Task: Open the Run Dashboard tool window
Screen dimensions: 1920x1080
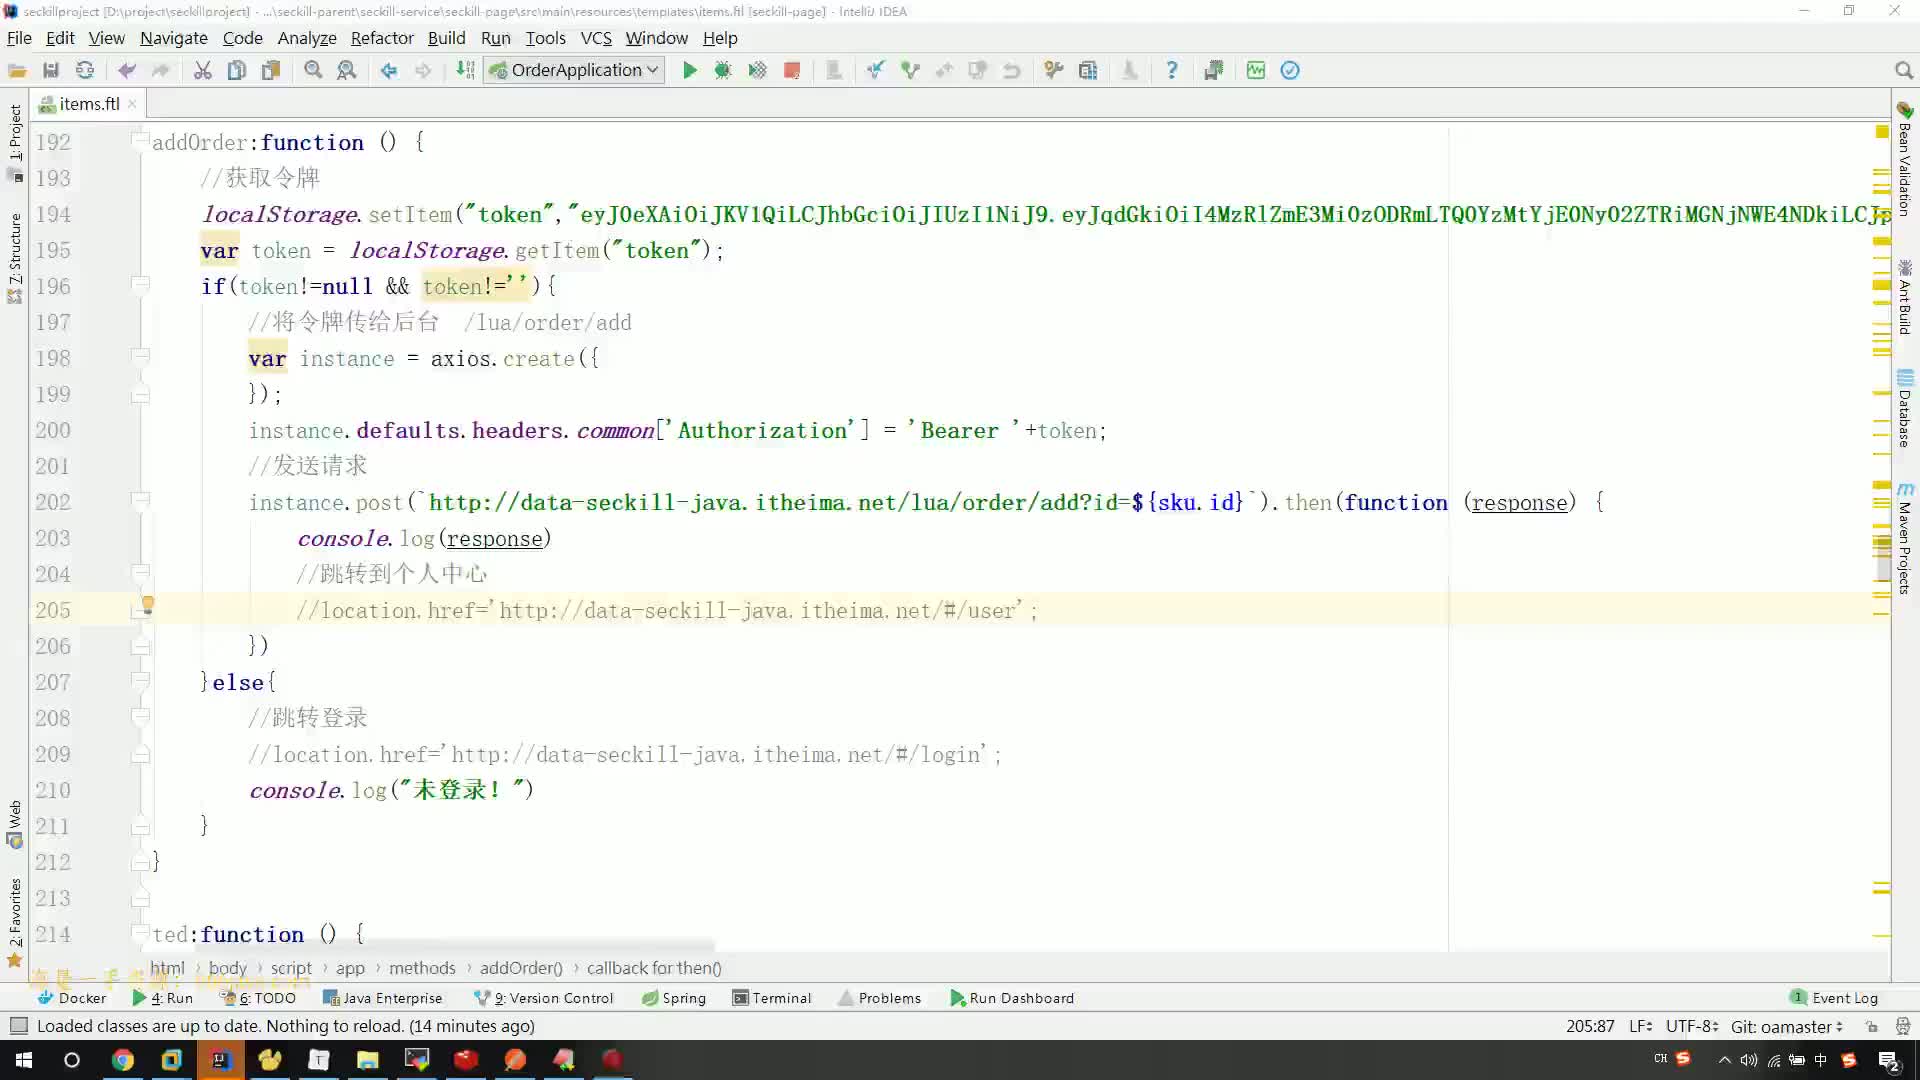Action: tap(1012, 998)
